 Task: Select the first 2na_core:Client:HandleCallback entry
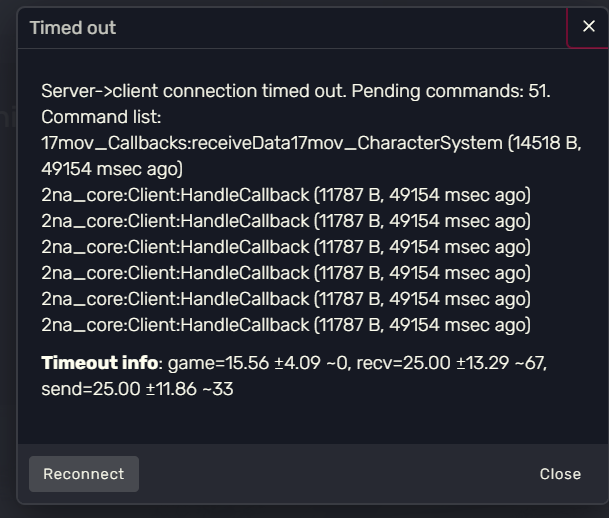[286, 195]
